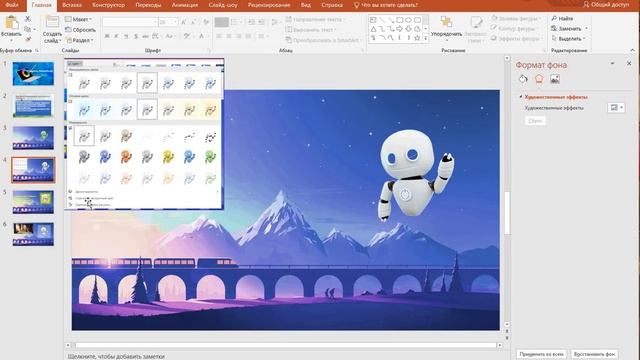Click the slide pane vertical scrollbar thumb
The width and height of the screenshot is (640, 360).
507,213
